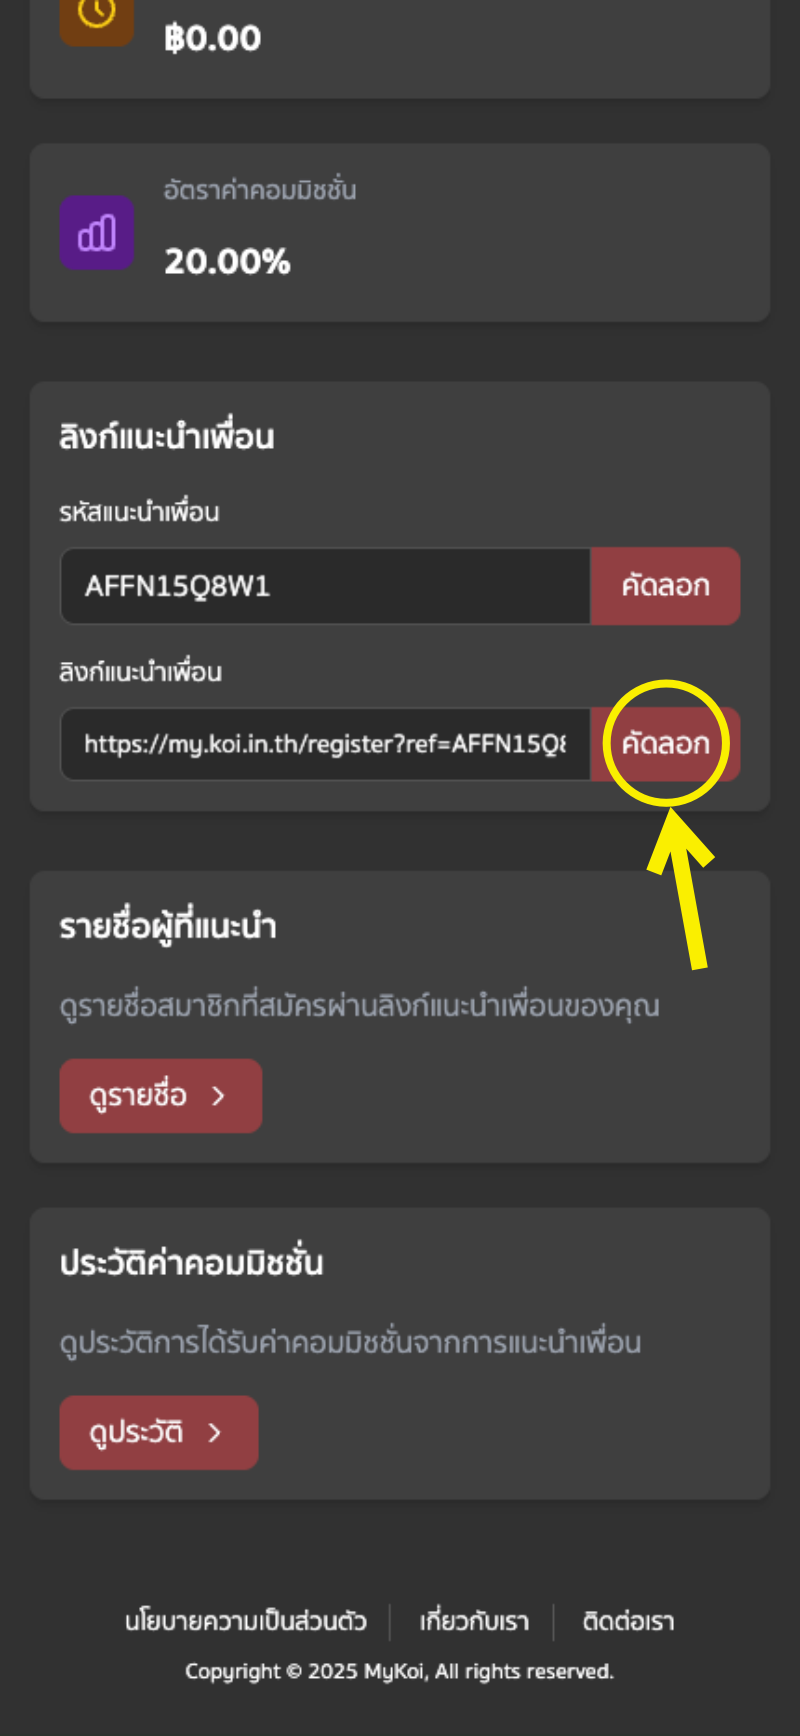This screenshot has height=1736, width=800.
Task: Focus the my.koi.in.th register link field
Action: [325, 744]
